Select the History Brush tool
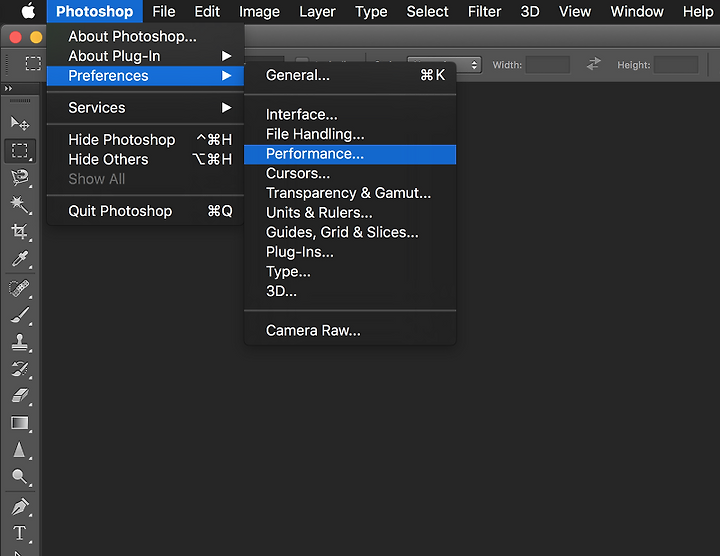 pyautogui.click(x=20, y=369)
